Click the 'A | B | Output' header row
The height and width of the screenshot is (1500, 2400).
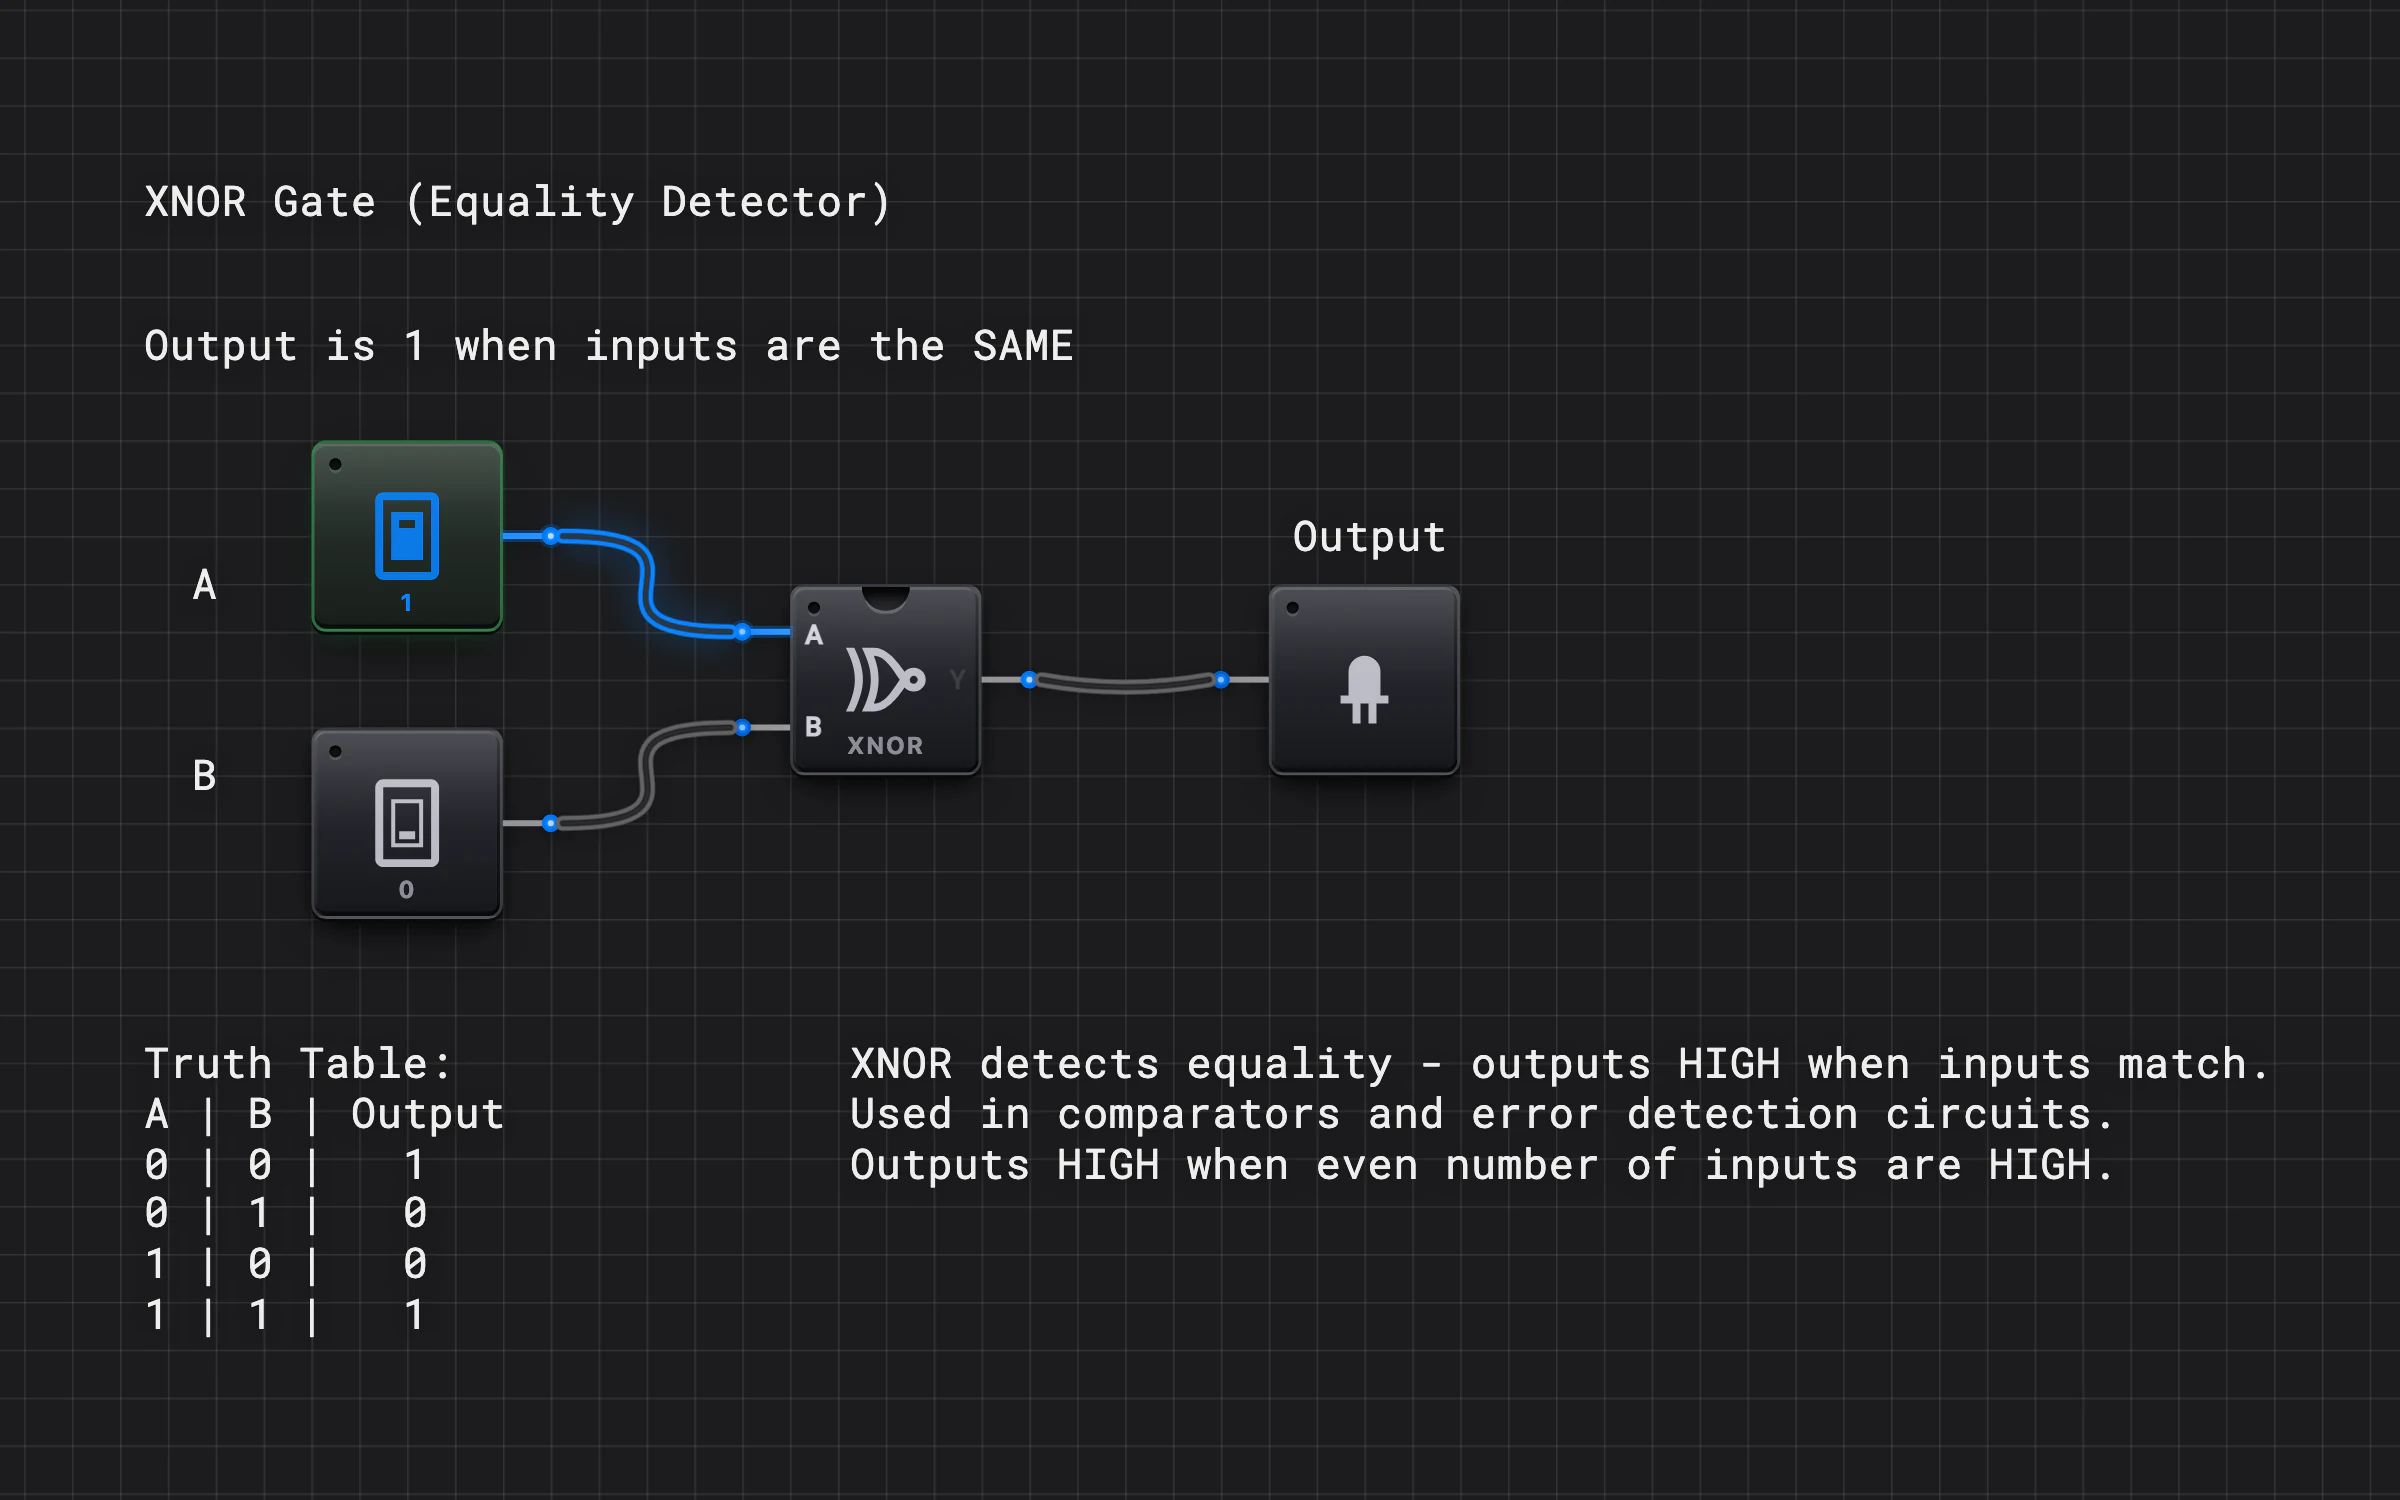[x=324, y=1115]
